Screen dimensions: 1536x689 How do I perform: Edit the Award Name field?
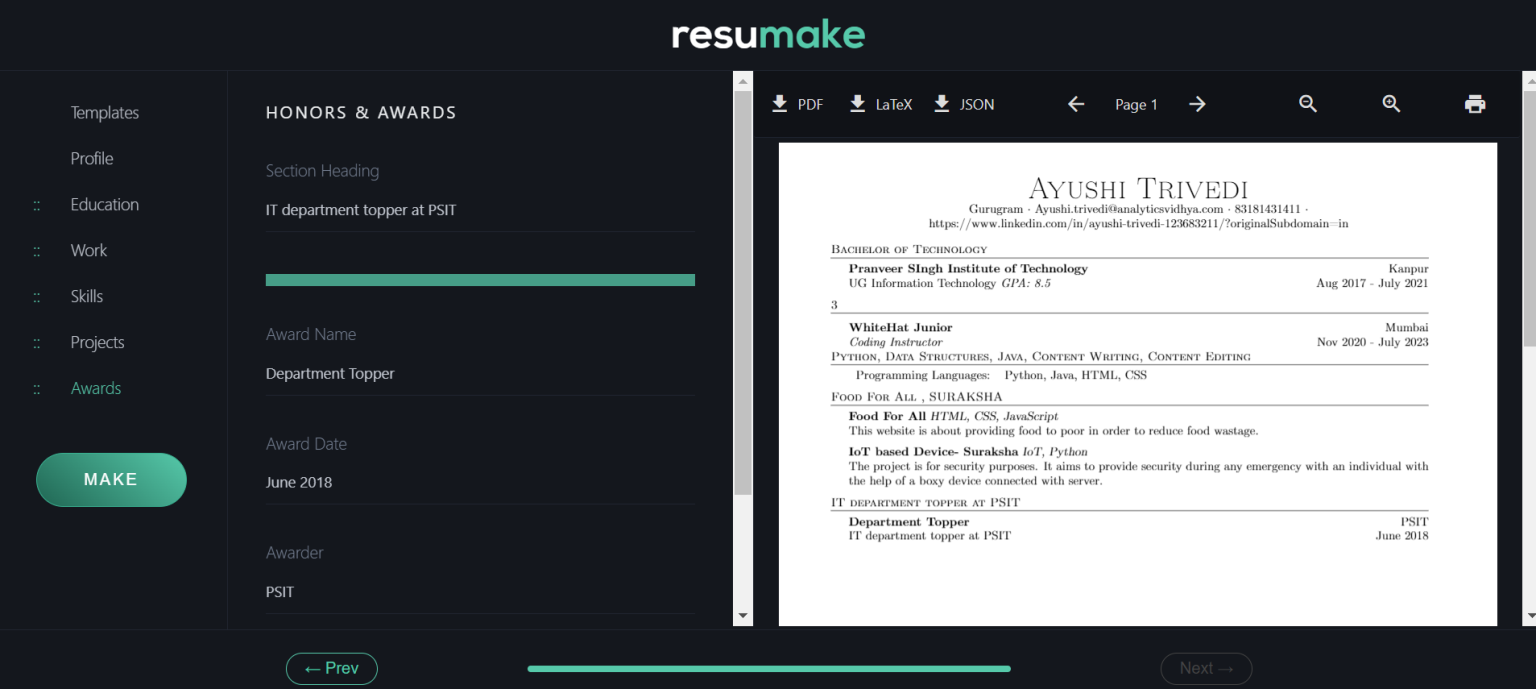[x=480, y=374]
